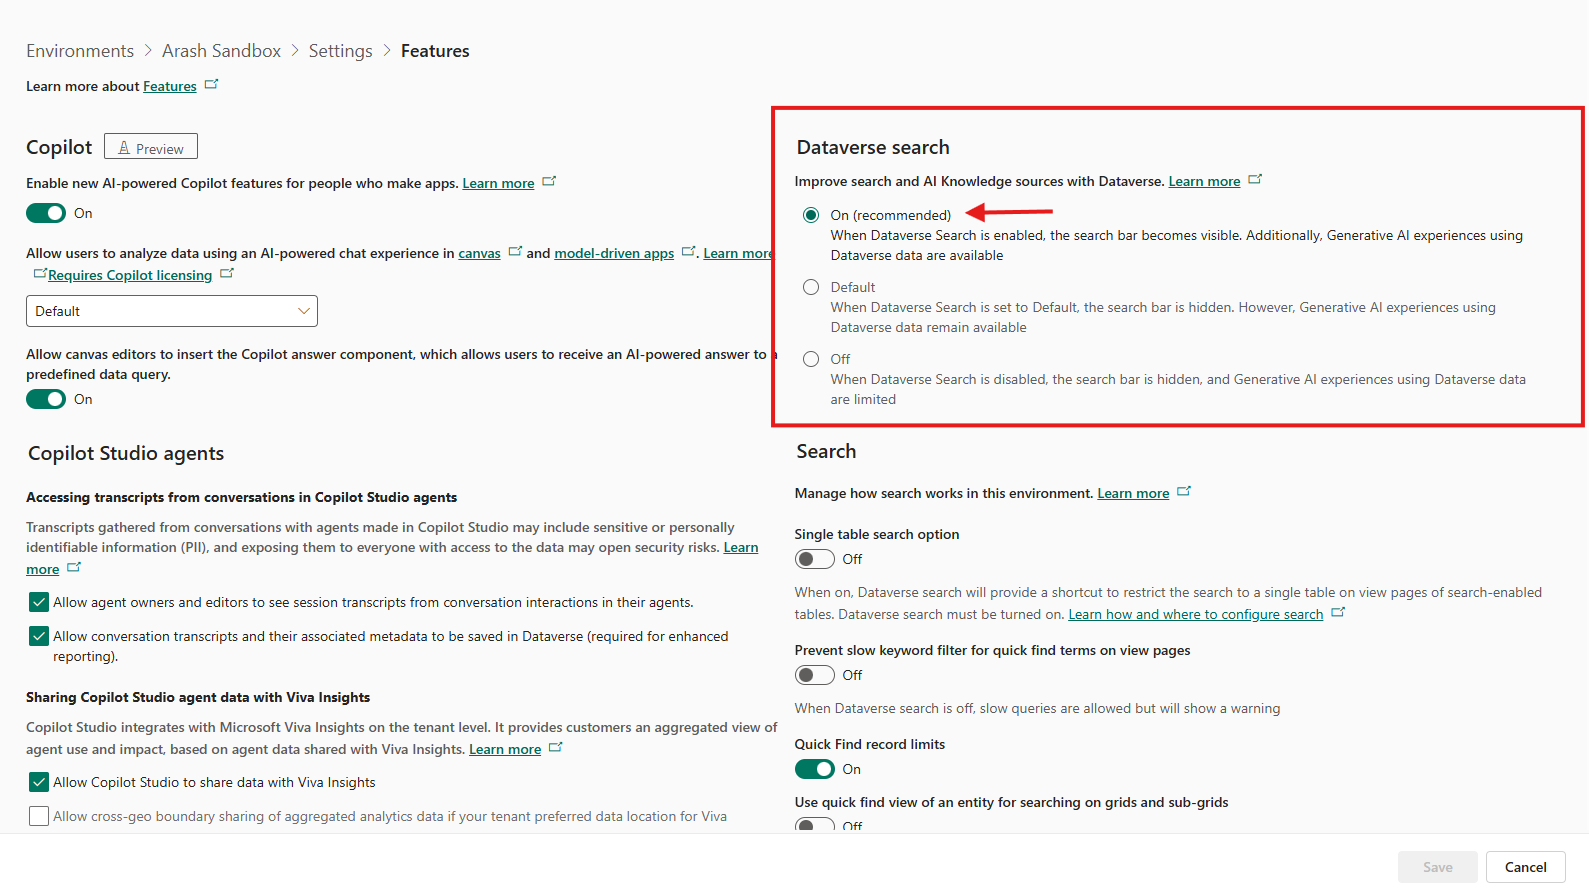Viewport: 1589px width, 890px height.
Task: Click external link icon after configure search link
Action: point(1338,613)
